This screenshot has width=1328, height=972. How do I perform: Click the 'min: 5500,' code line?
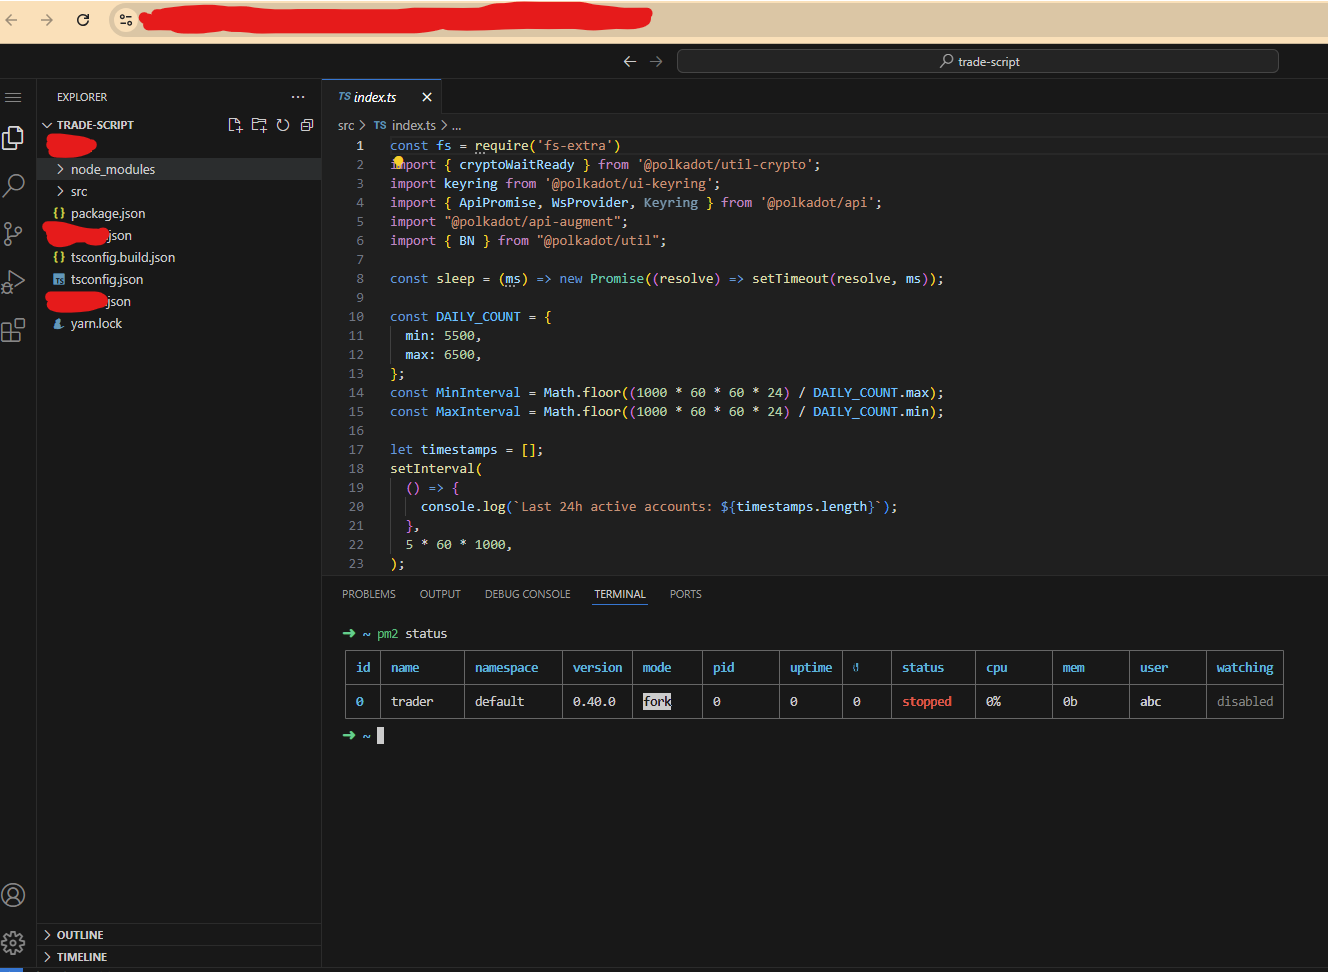pyautogui.click(x=443, y=335)
